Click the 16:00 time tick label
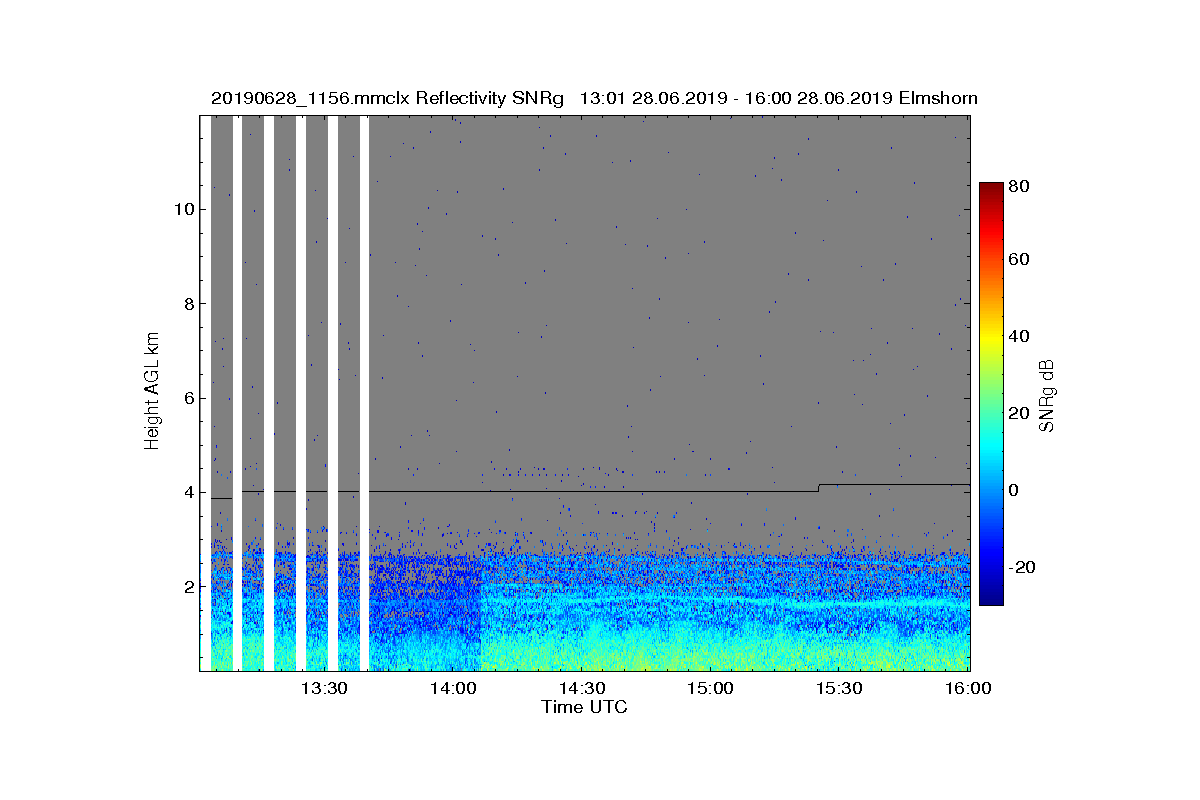1200x800 pixels. [969, 689]
